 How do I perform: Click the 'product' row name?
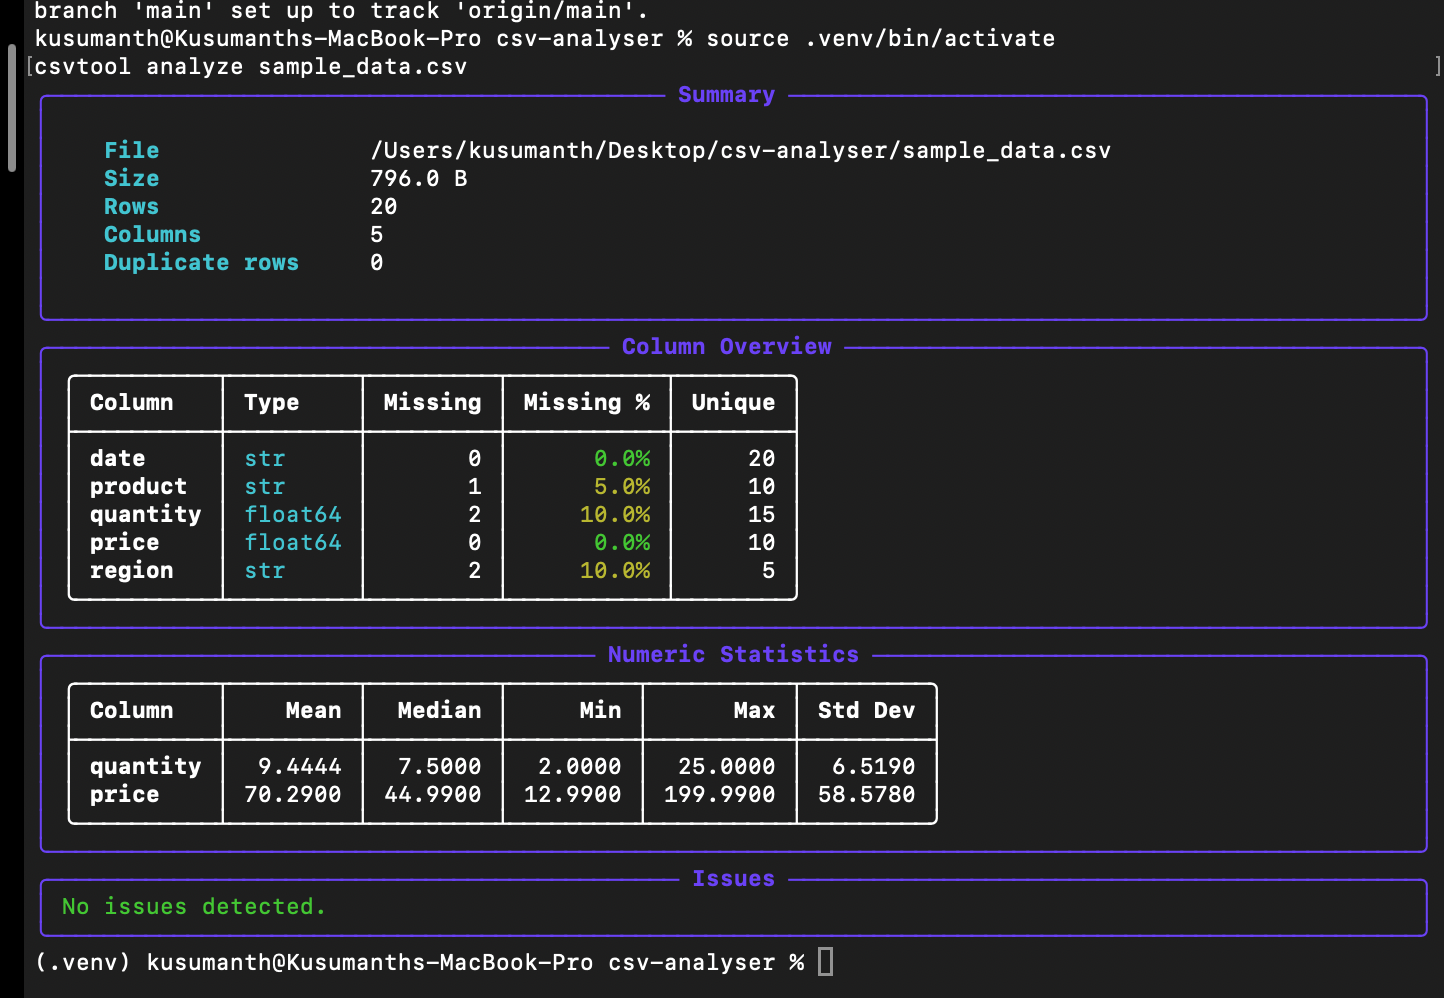(139, 487)
